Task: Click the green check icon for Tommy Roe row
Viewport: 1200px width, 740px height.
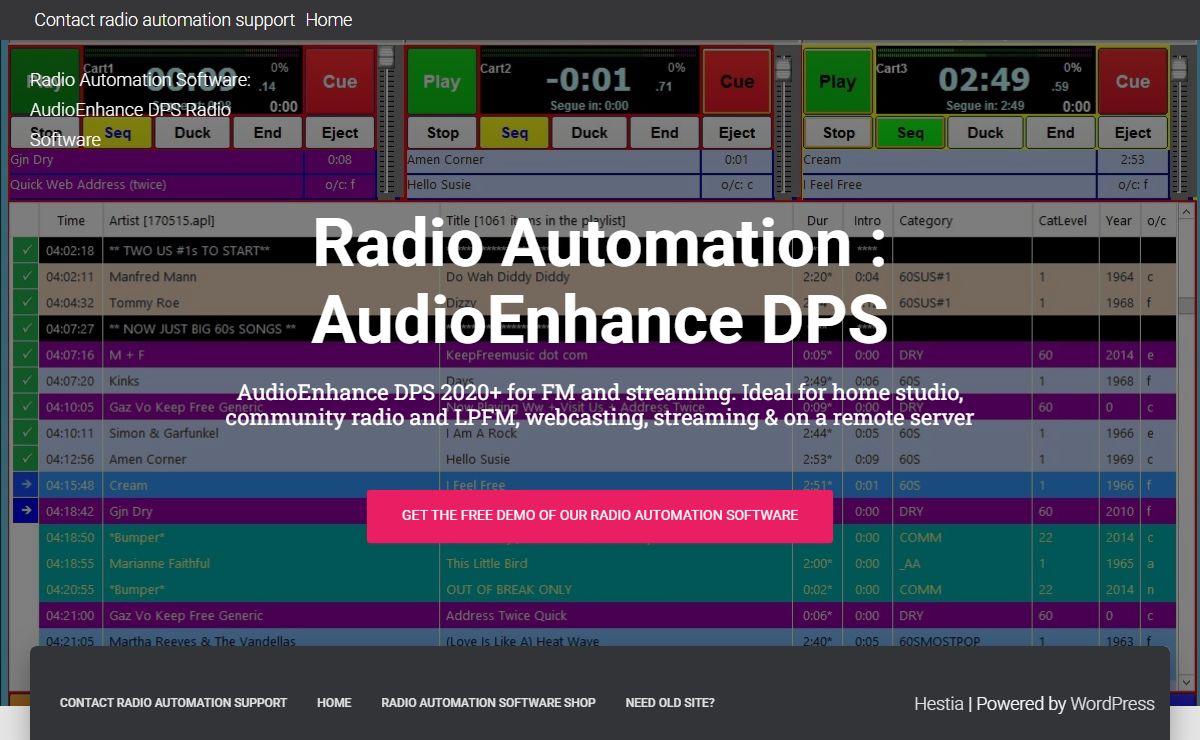Action: [26, 303]
